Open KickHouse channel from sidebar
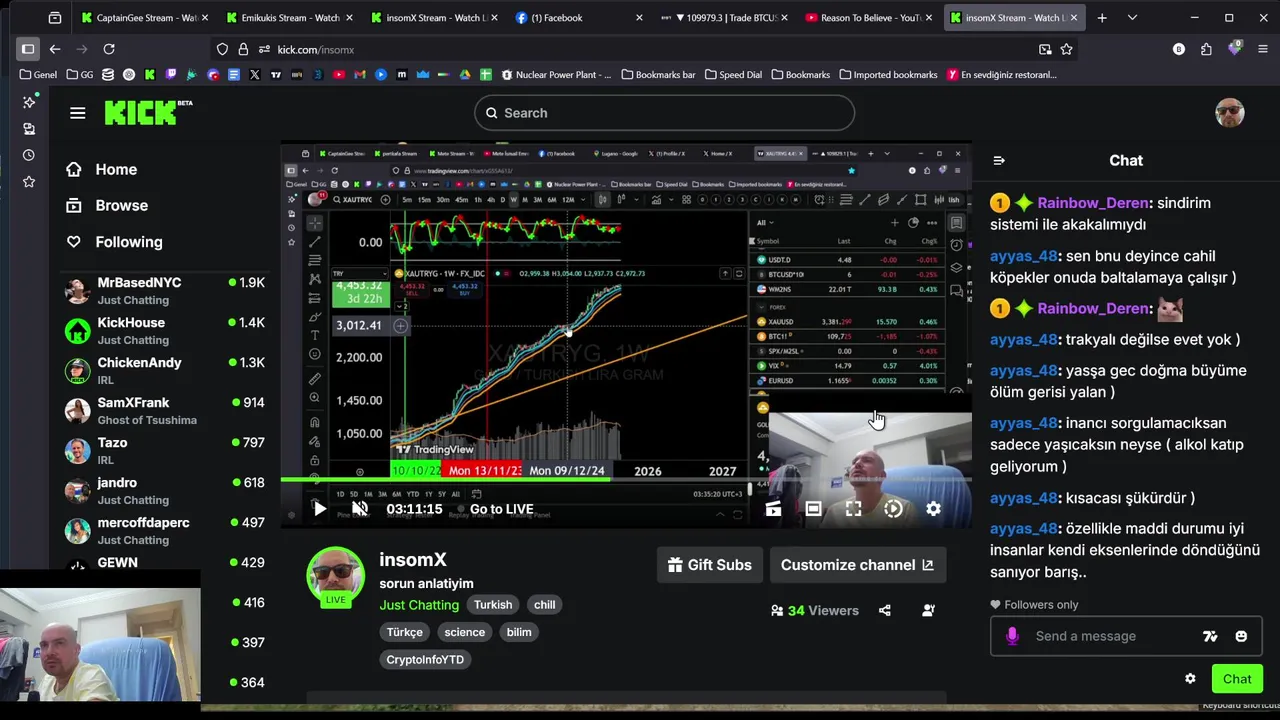The height and width of the screenshot is (720, 1280). tap(165, 330)
